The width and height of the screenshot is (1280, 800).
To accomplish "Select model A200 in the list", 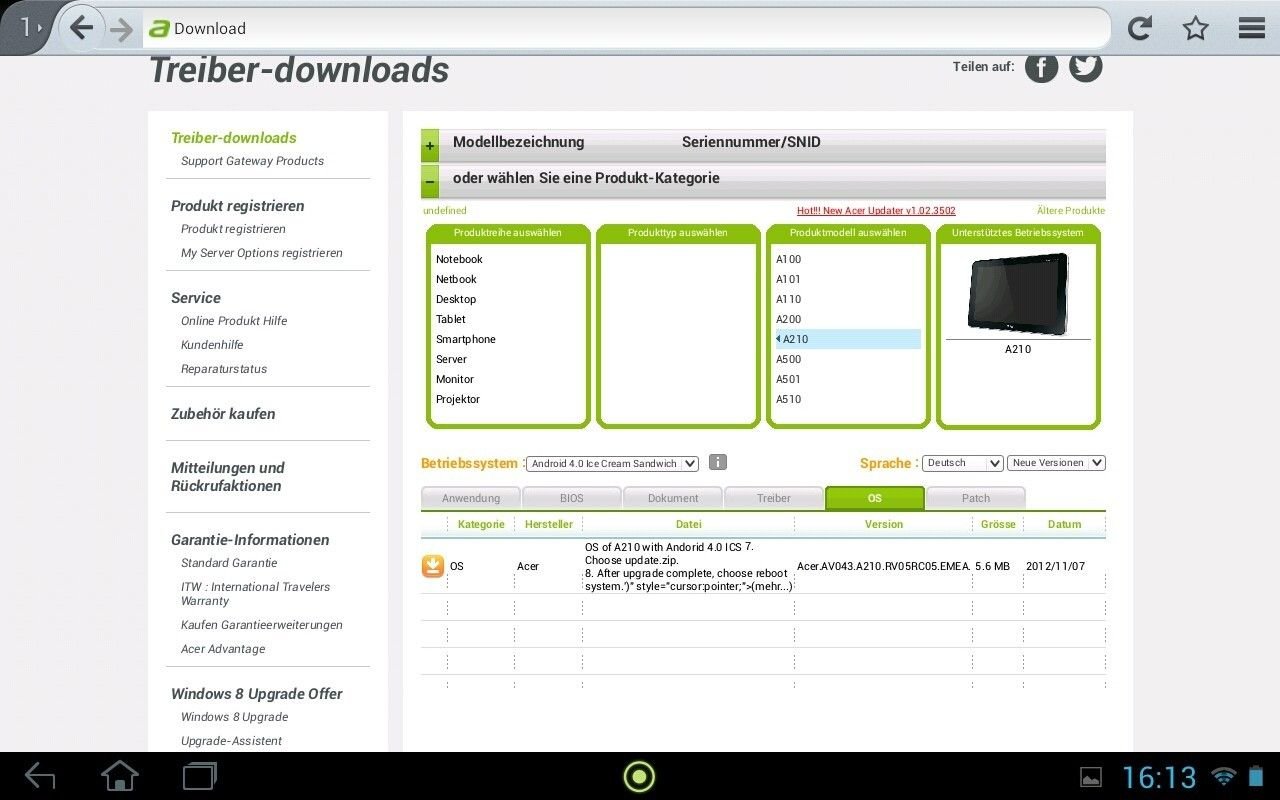I will pyautogui.click(x=788, y=319).
